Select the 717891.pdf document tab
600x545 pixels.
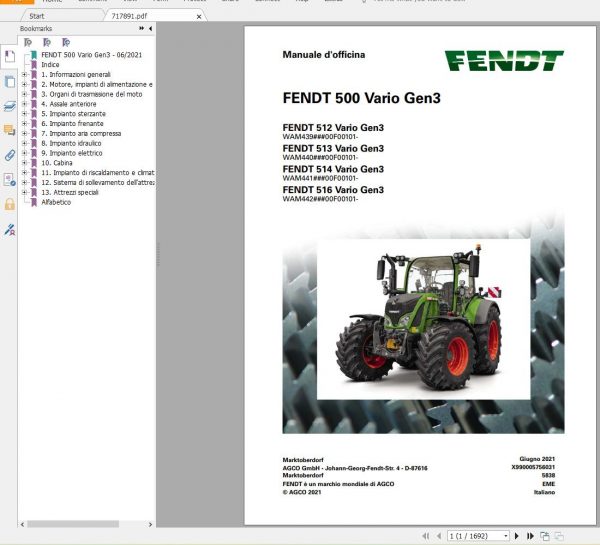[x=129, y=16]
